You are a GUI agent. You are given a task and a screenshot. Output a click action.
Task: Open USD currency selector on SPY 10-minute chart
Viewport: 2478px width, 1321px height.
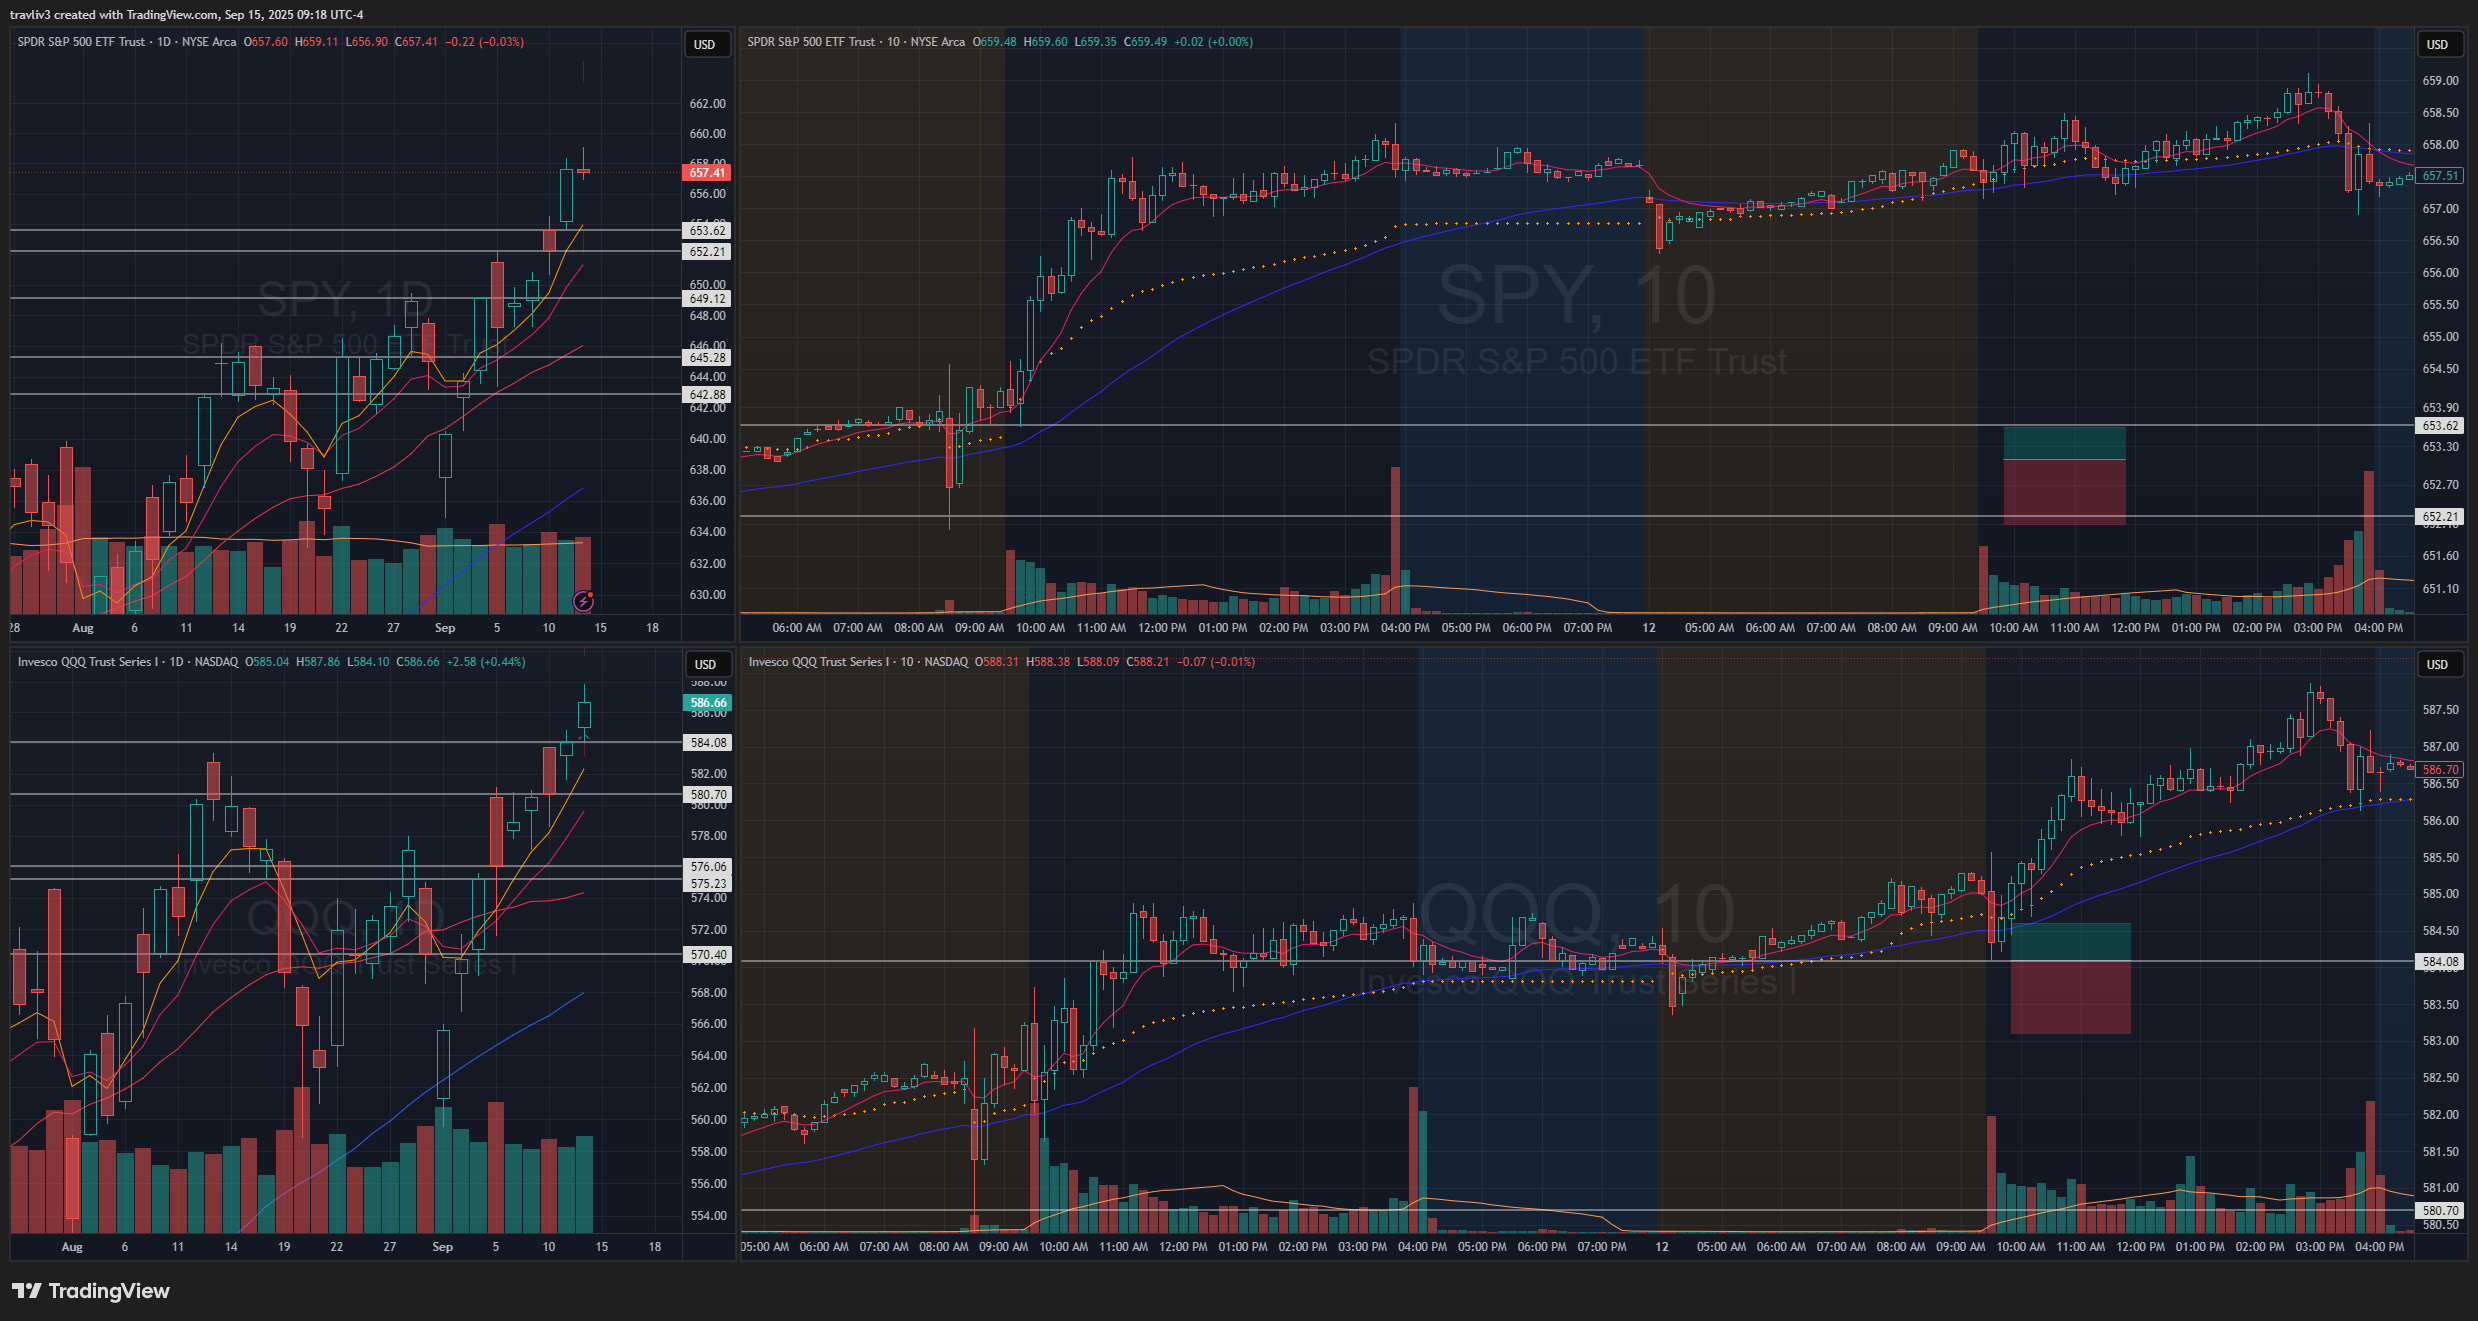tap(2437, 44)
